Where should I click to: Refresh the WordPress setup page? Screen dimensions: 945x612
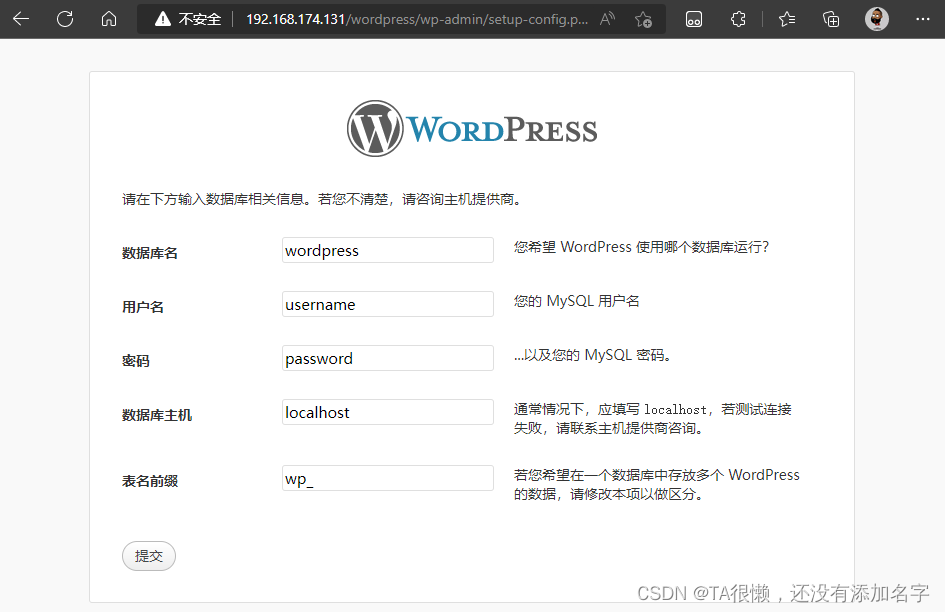(x=64, y=18)
